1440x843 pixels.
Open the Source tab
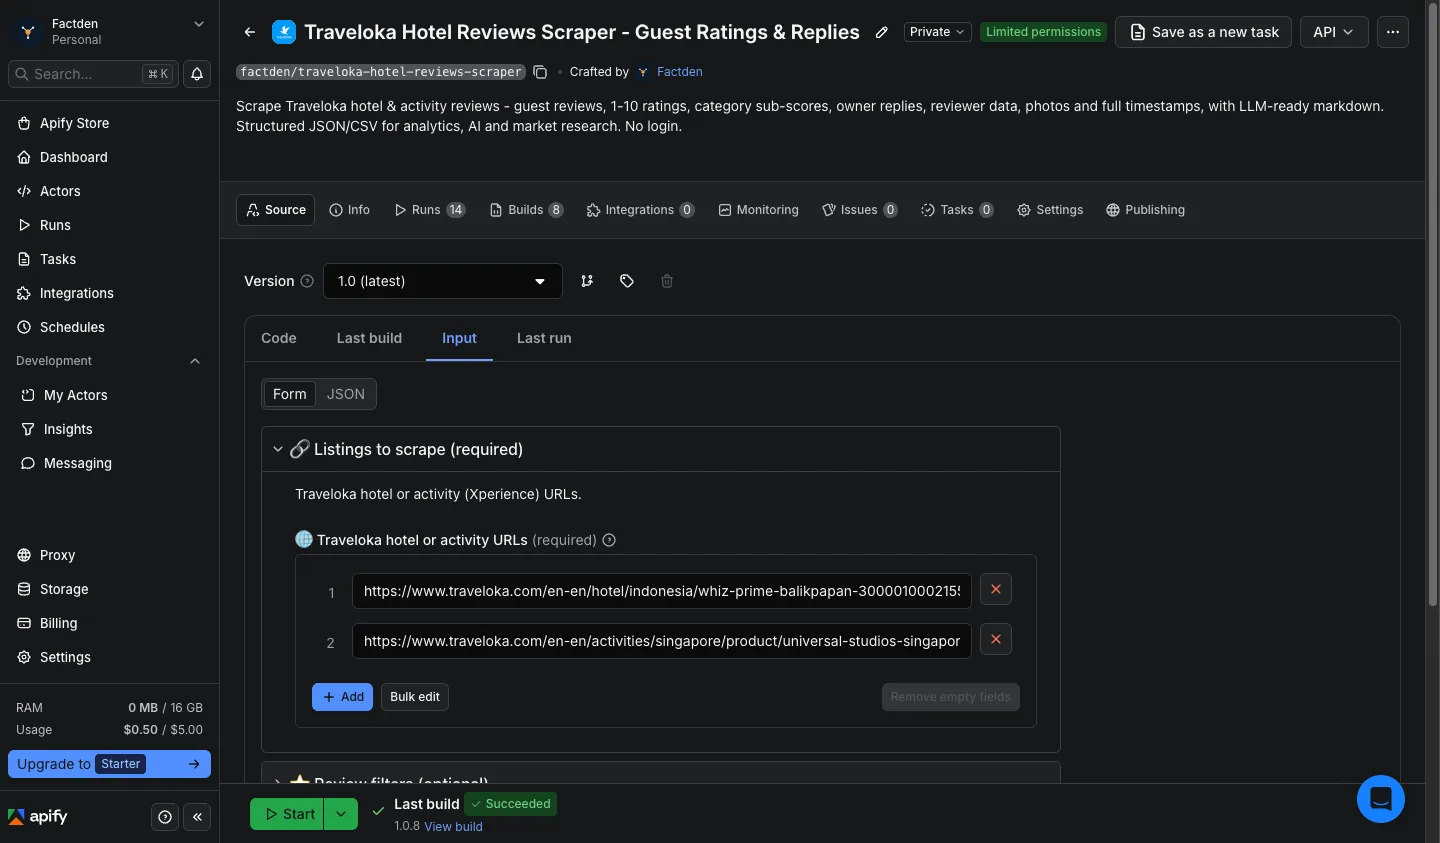[x=276, y=210]
